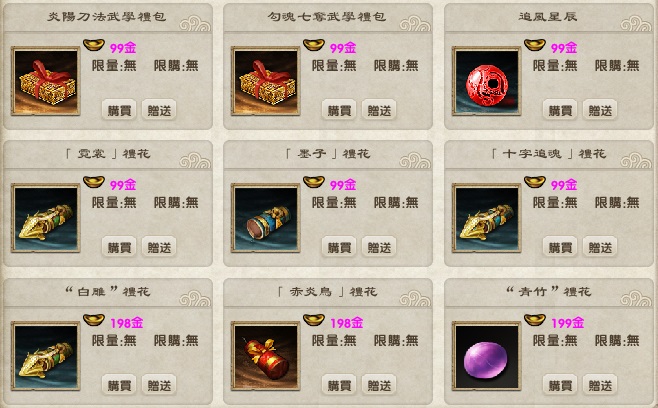Purchase the 198金 白雕 禮花
The image size is (658, 408).
tap(119, 384)
